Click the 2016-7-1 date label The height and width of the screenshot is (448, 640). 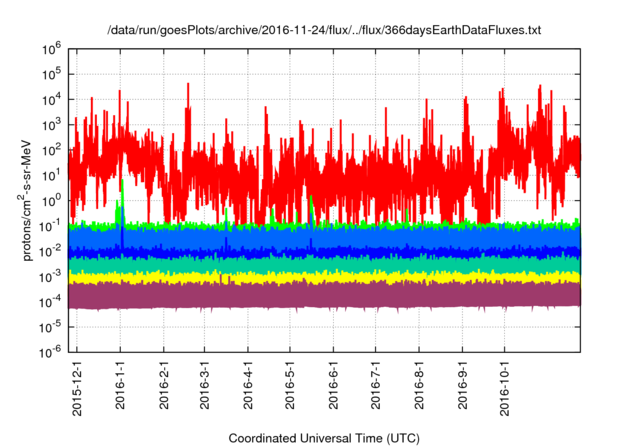coord(376,385)
